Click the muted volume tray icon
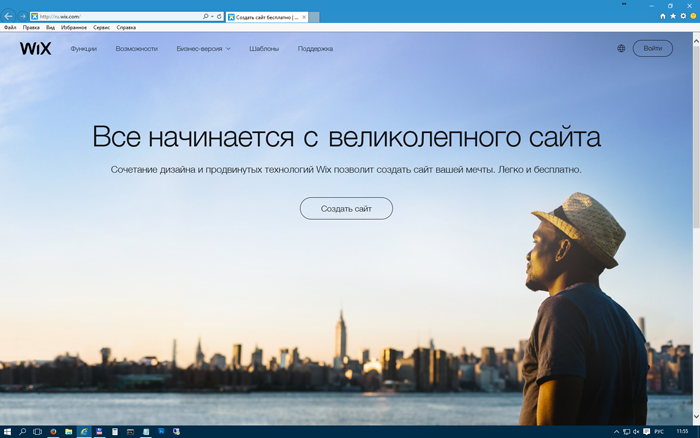 pos(636,432)
